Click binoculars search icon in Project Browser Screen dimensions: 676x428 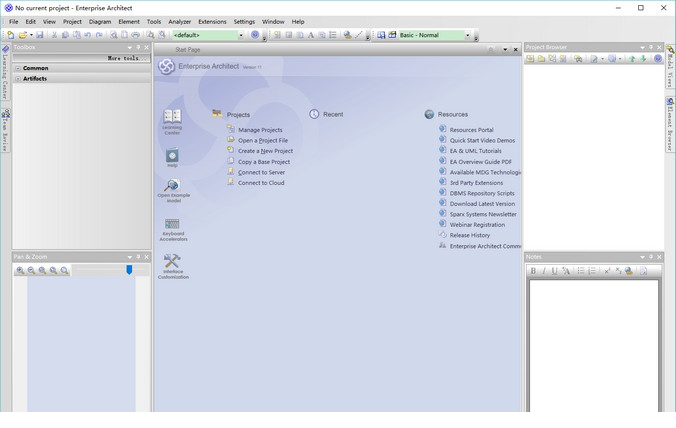point(578,59)
